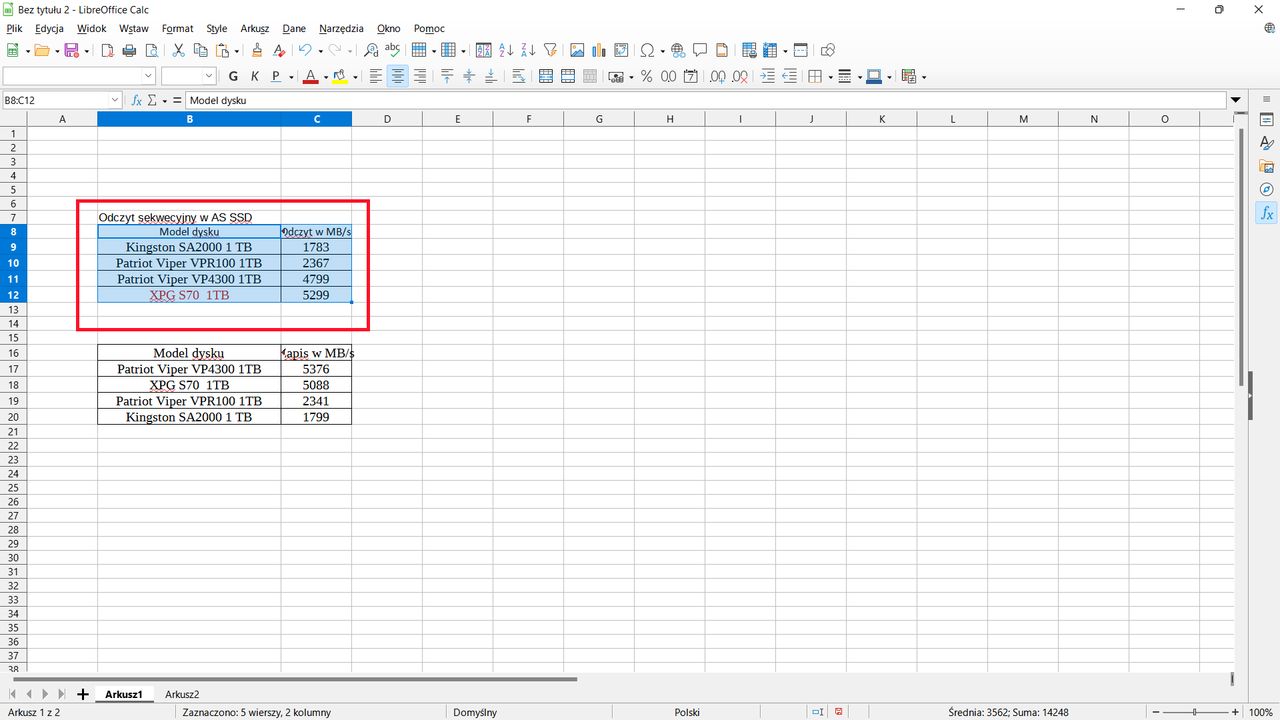The height and width of the screenshot is (720, 1280).
Task: Toggle Align right button
Action: point(420,76)
